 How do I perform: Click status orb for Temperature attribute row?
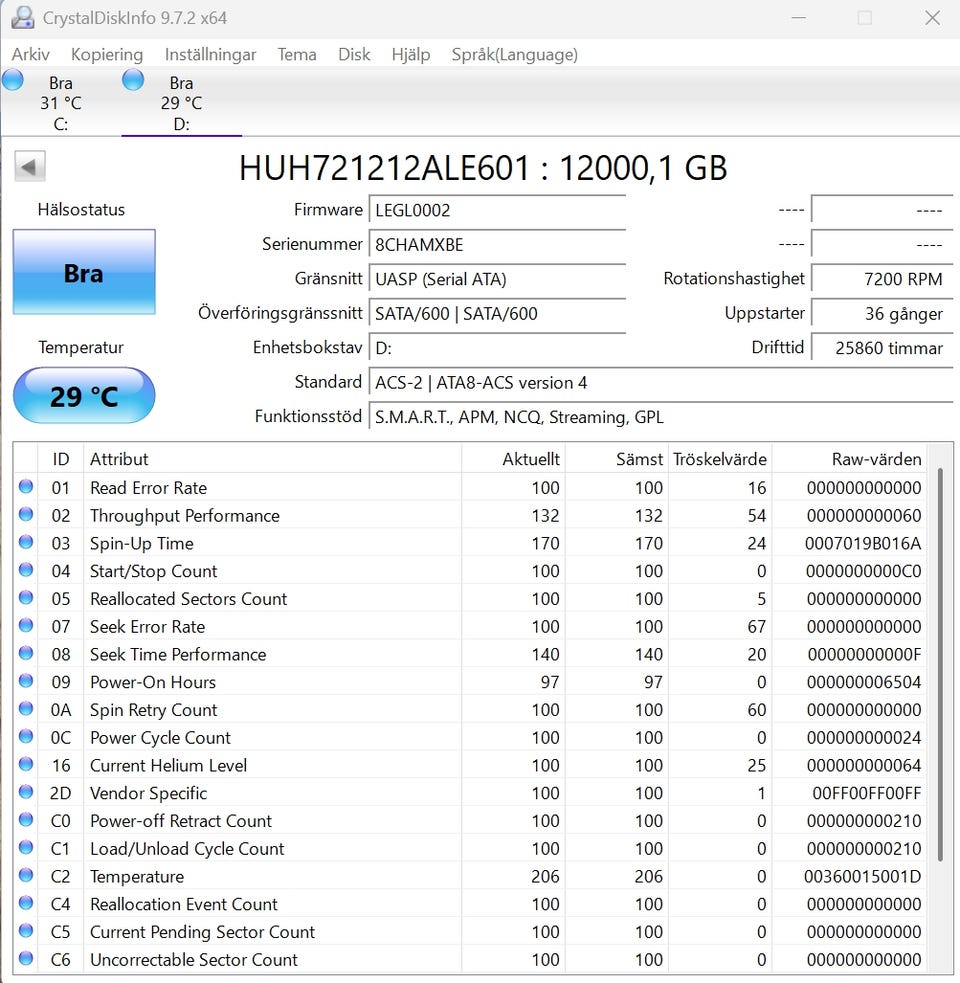click(26, 876)
